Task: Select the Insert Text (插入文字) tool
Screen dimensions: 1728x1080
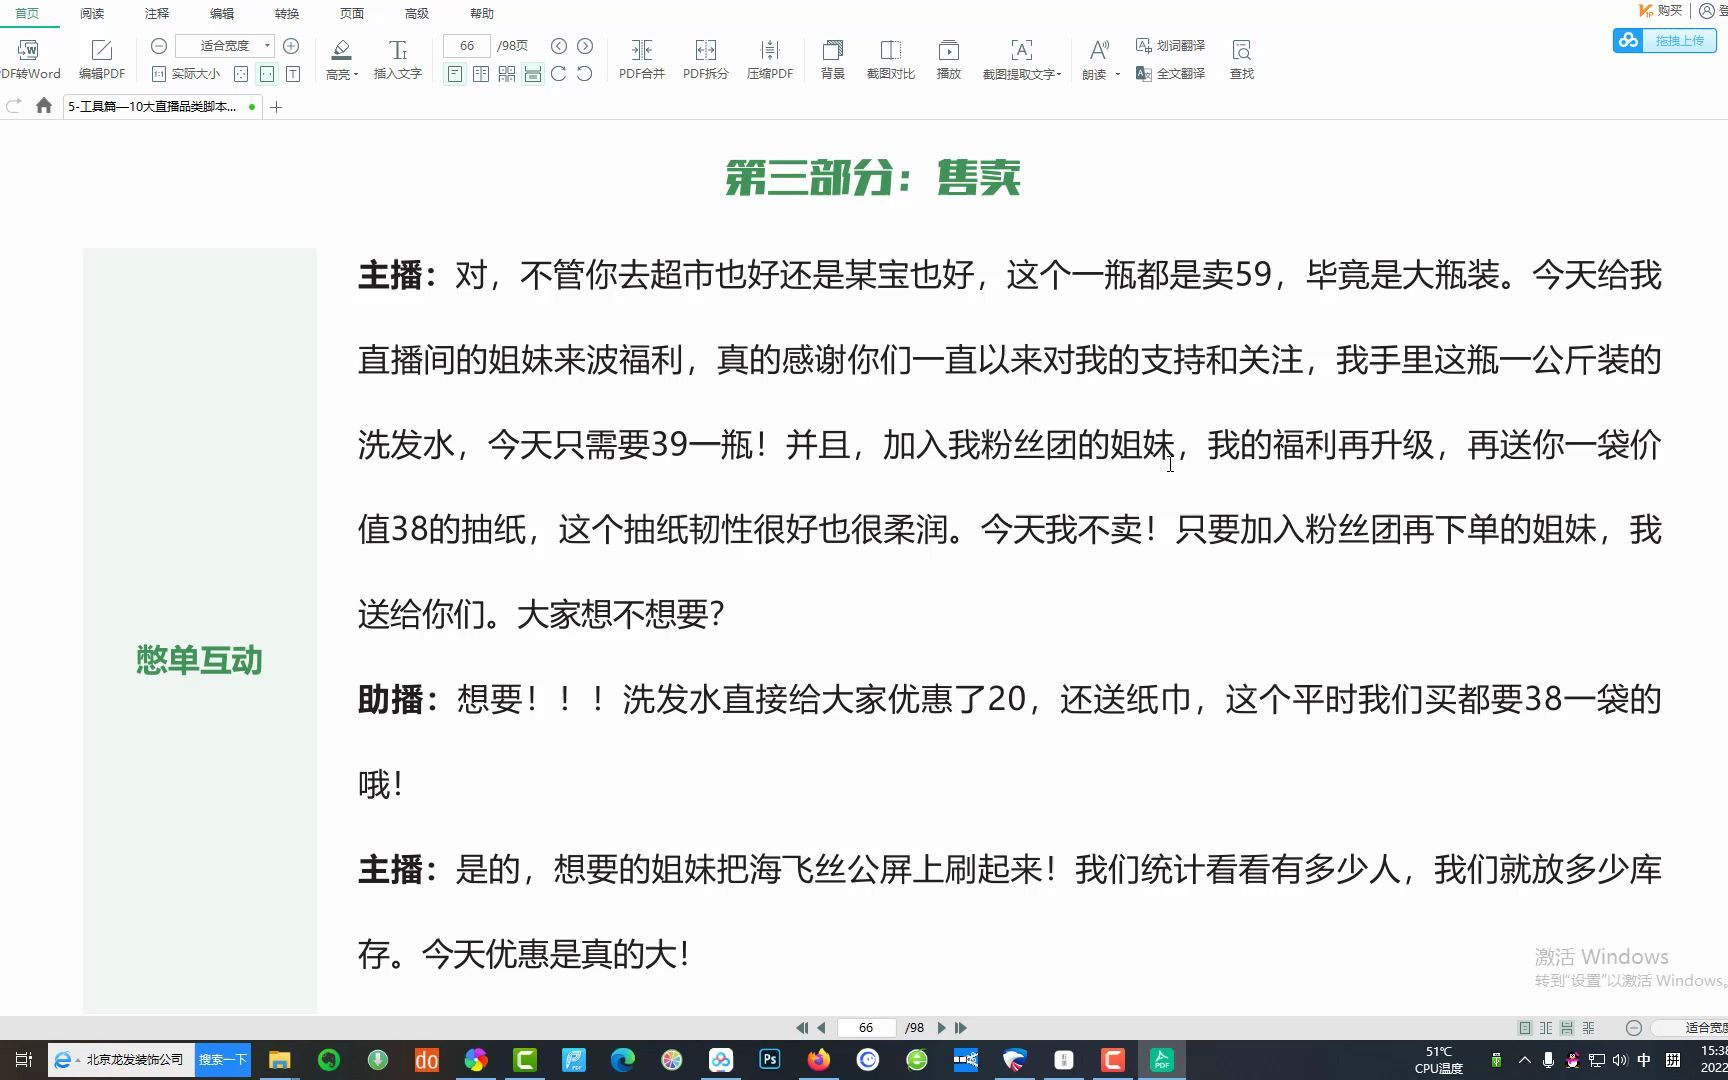Action: [x=398, y=59]
